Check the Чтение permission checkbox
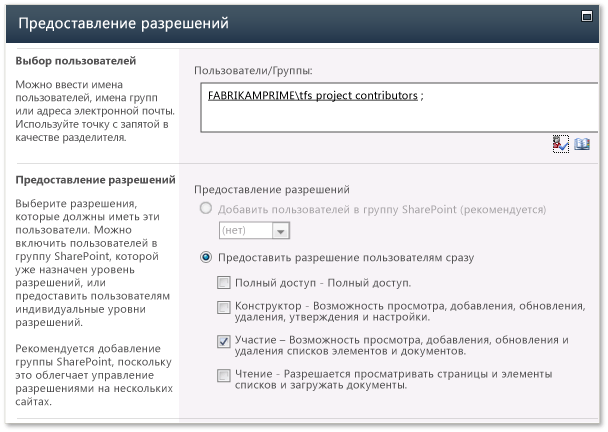Viewport: 608px width, 432px height. pos(223,375)
